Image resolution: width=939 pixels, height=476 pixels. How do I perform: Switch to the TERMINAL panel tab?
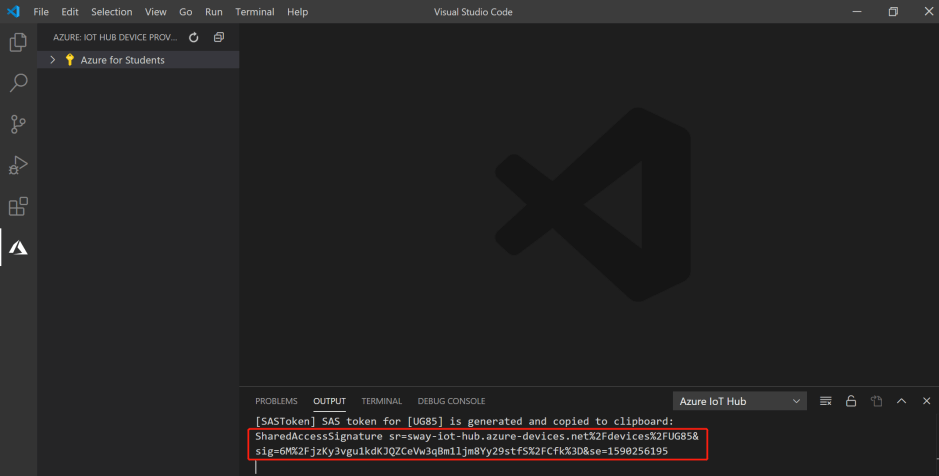tap(381, 401)
